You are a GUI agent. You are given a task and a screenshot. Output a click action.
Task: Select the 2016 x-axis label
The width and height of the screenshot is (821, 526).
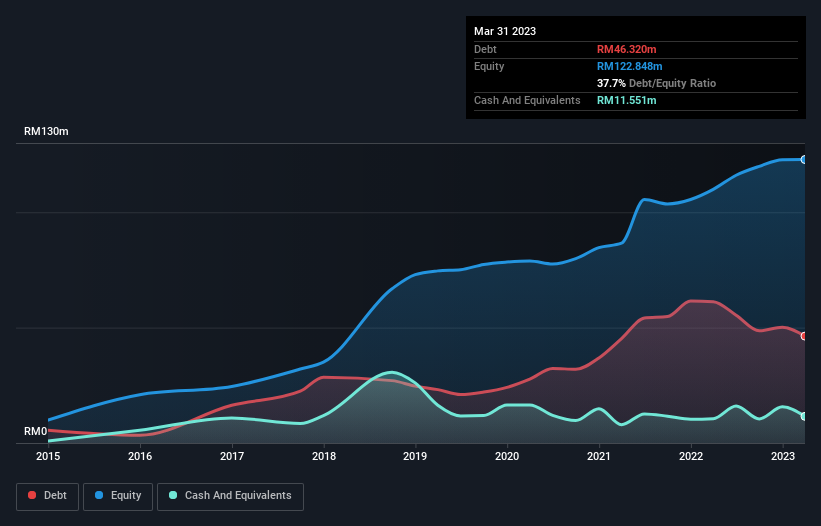click(x=140, y=456)
